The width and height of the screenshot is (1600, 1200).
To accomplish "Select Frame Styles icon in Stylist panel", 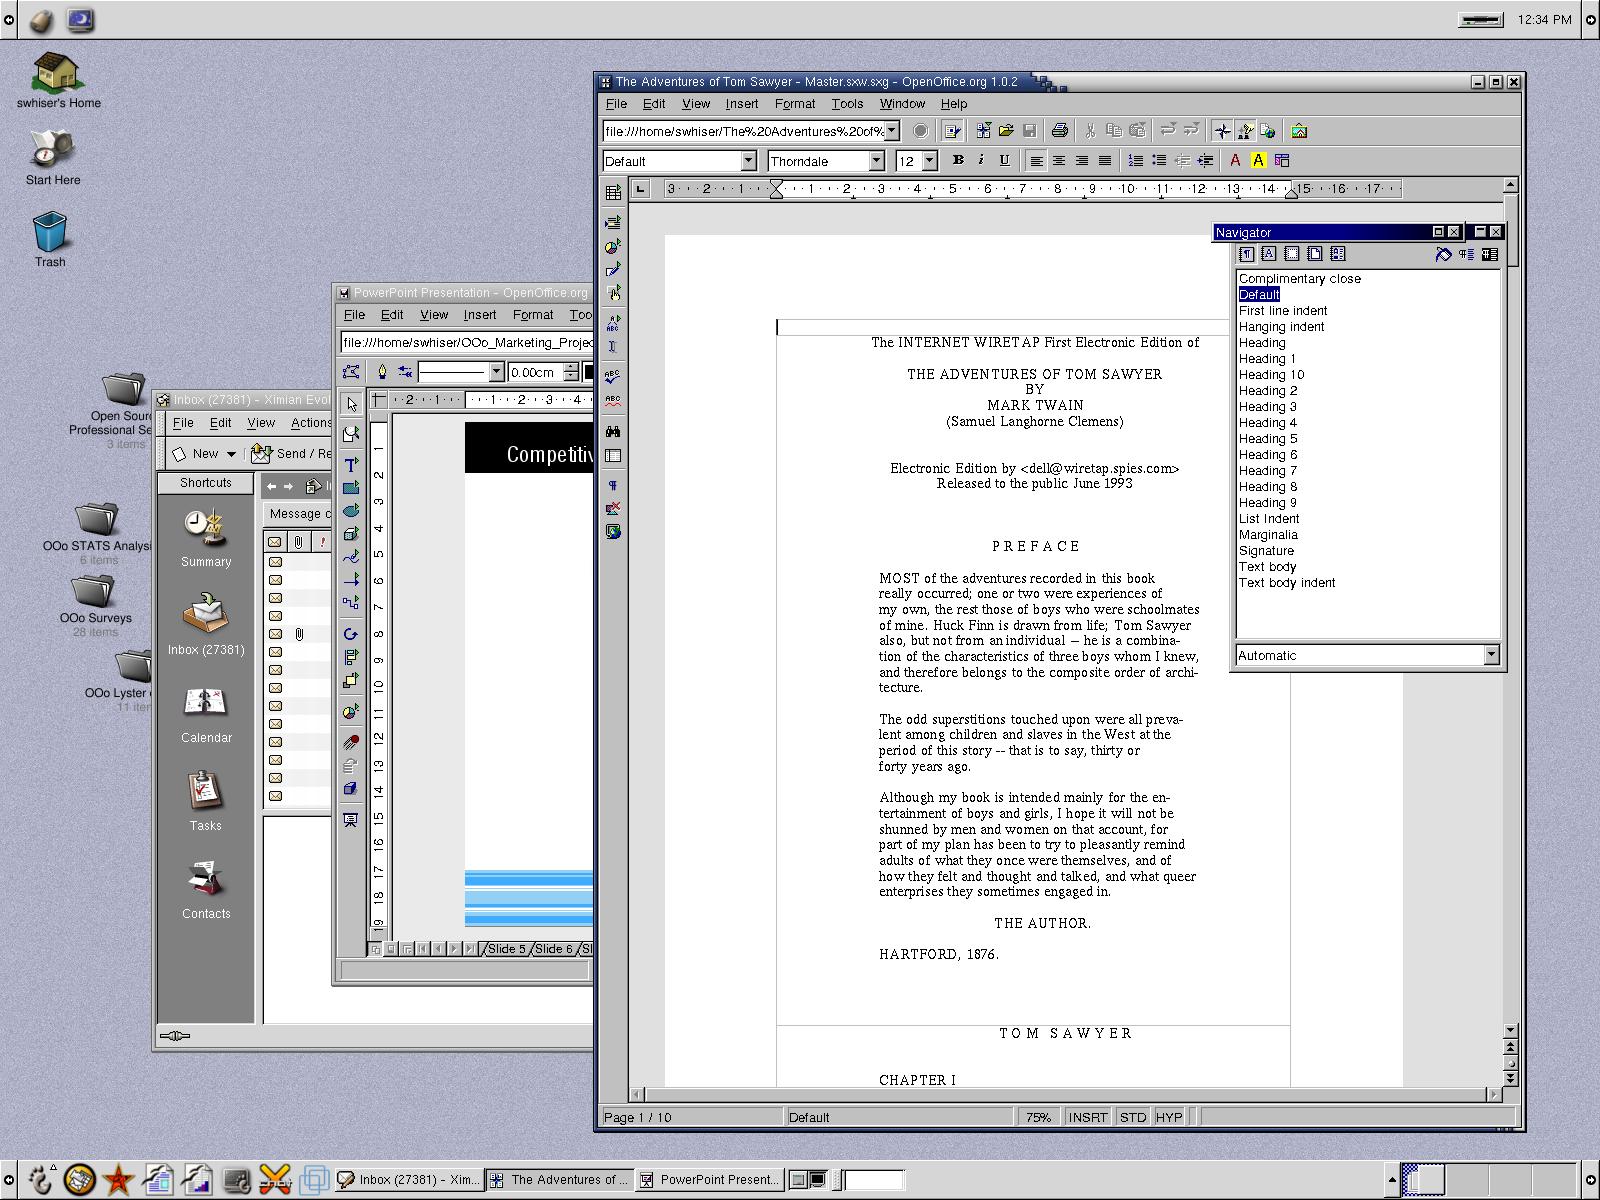I will pos(1292,254).
